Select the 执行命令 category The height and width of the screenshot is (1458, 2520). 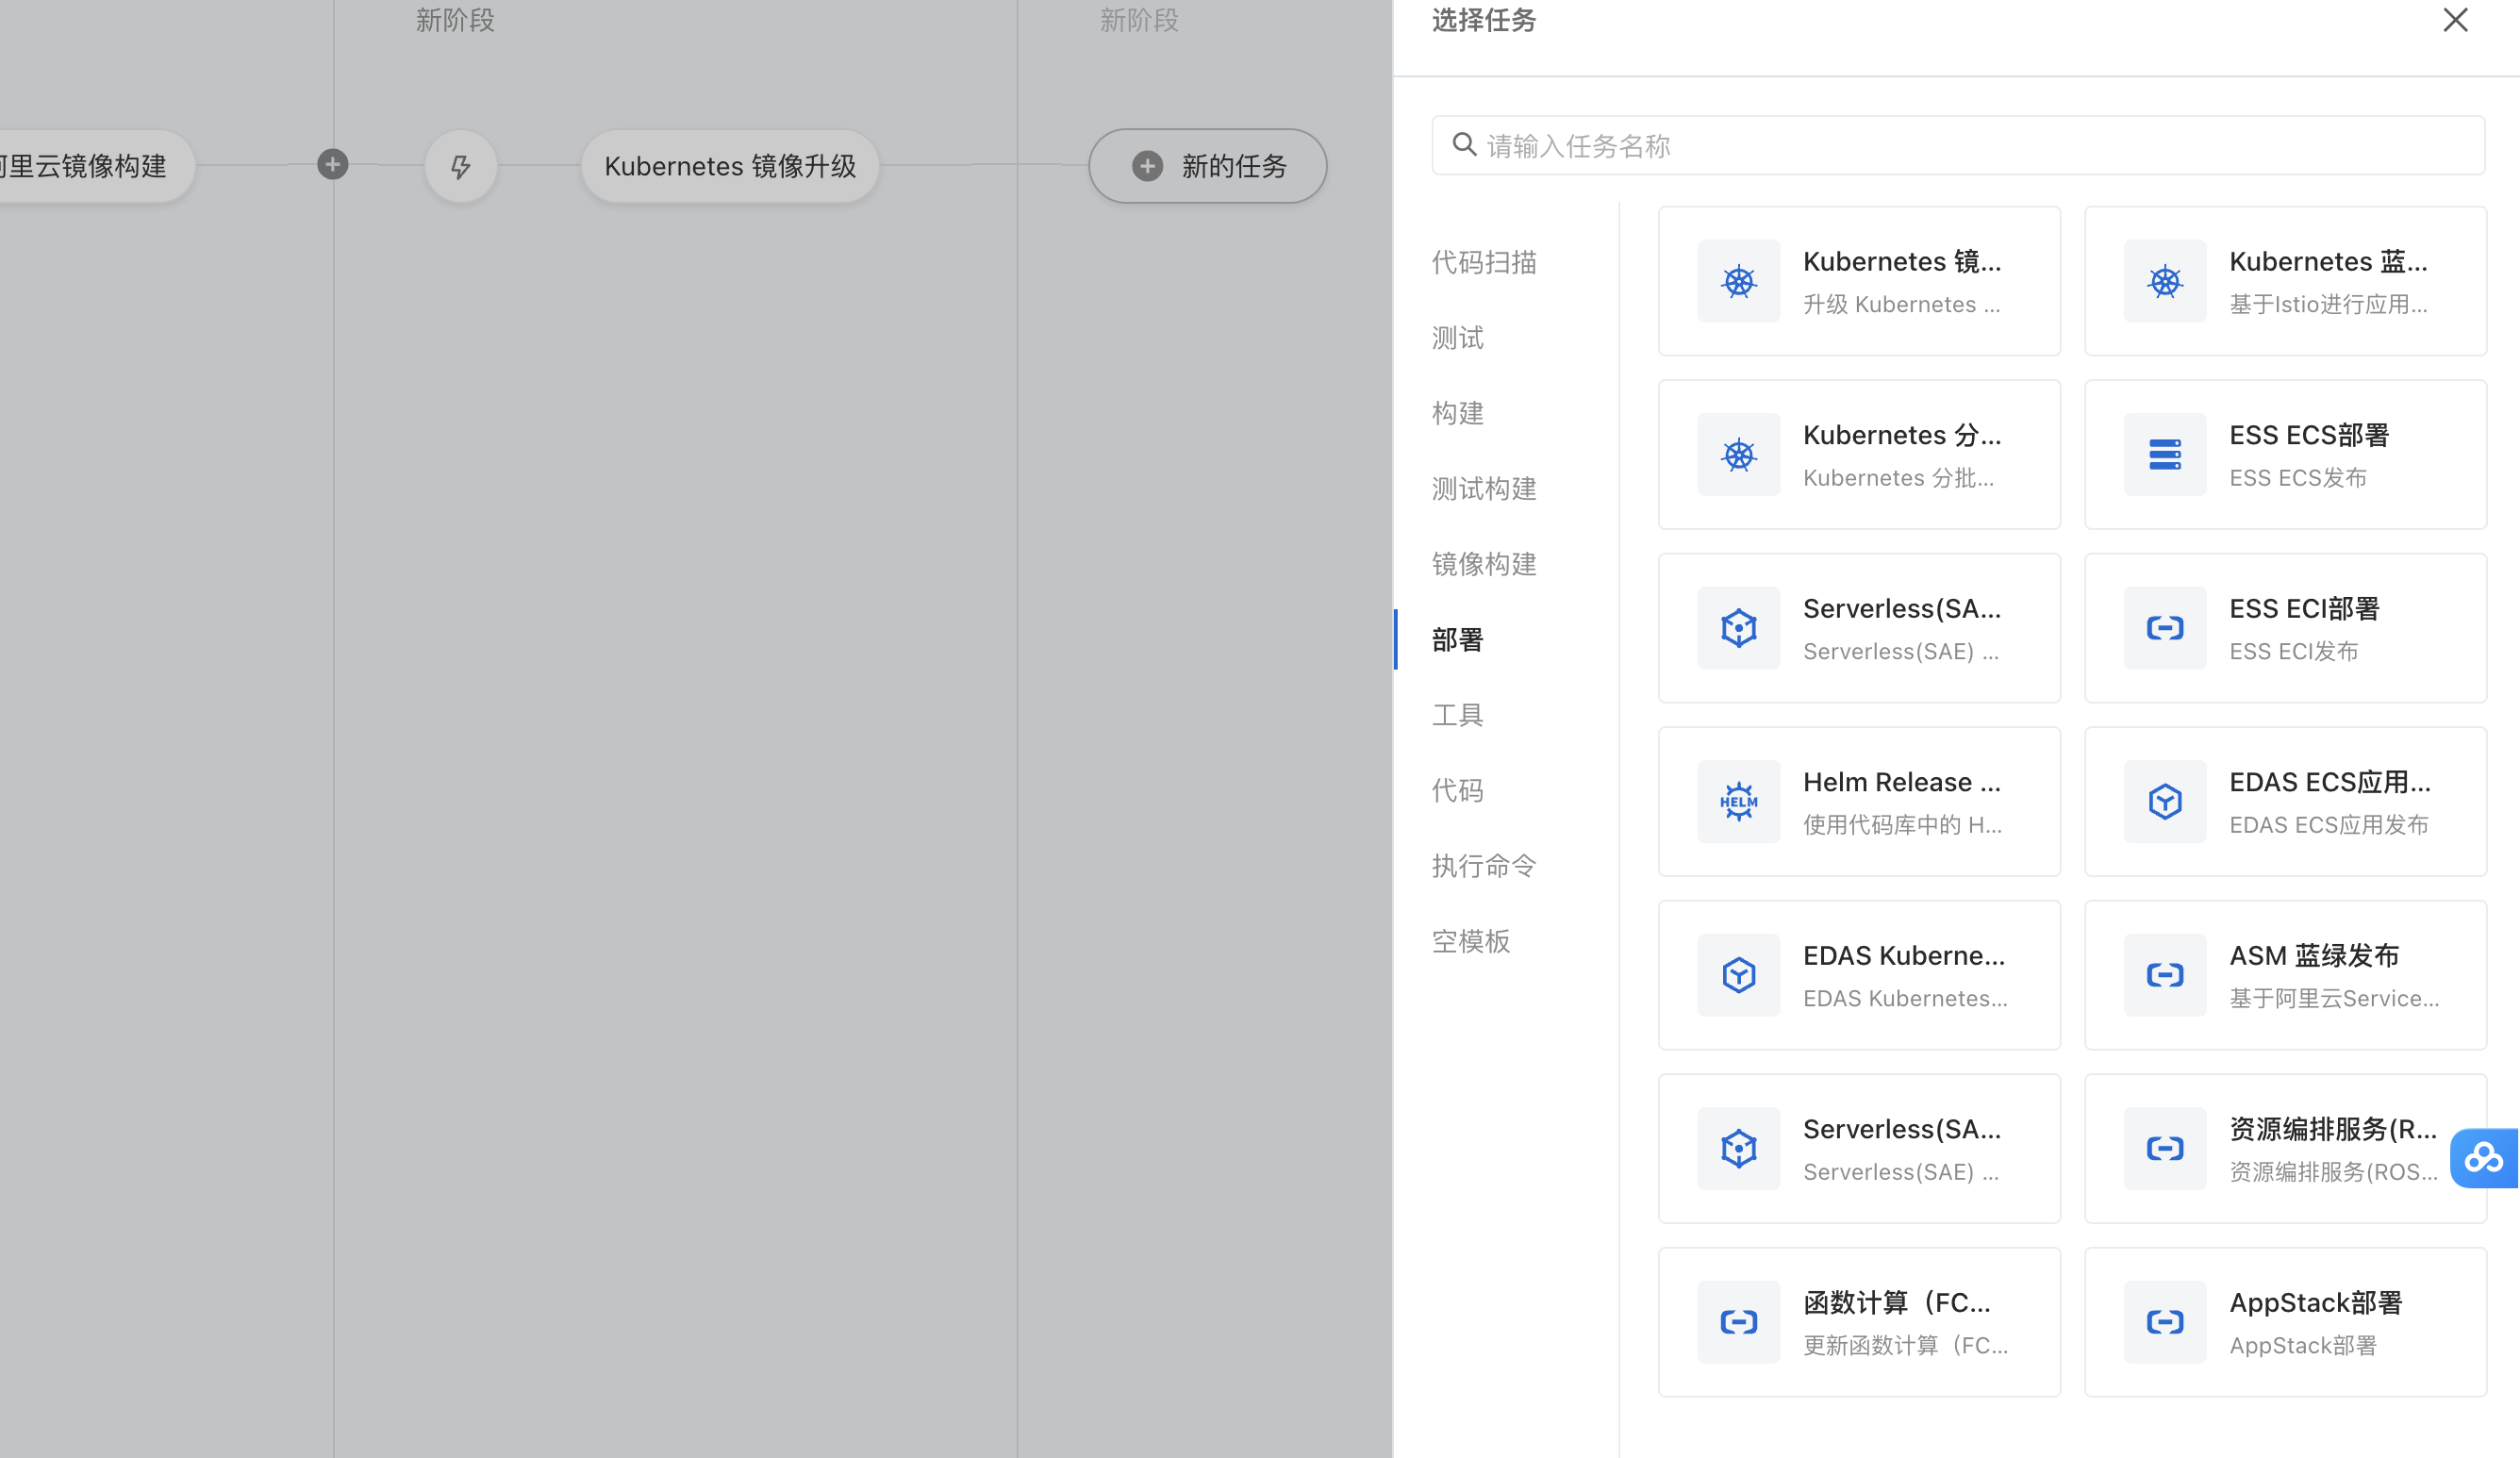1484,866
